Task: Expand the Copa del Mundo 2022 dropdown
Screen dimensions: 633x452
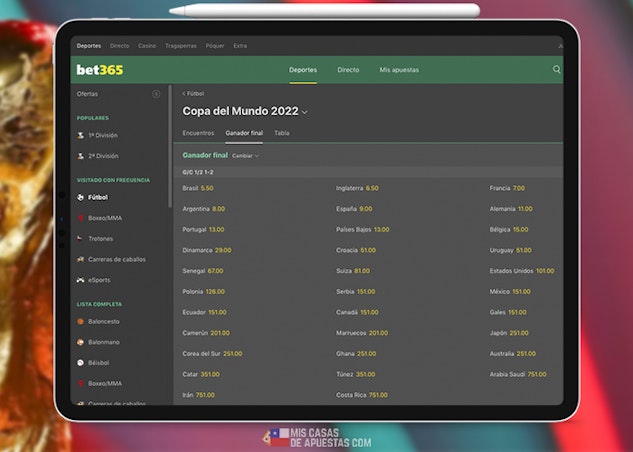Action: click(305, 112)
